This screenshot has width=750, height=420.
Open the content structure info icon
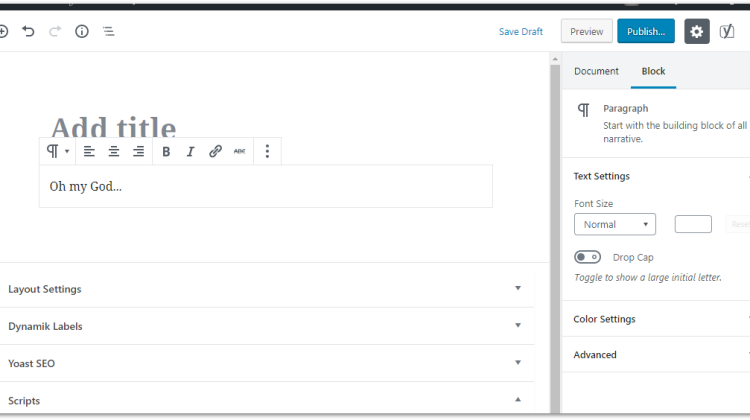coord(82,32)
